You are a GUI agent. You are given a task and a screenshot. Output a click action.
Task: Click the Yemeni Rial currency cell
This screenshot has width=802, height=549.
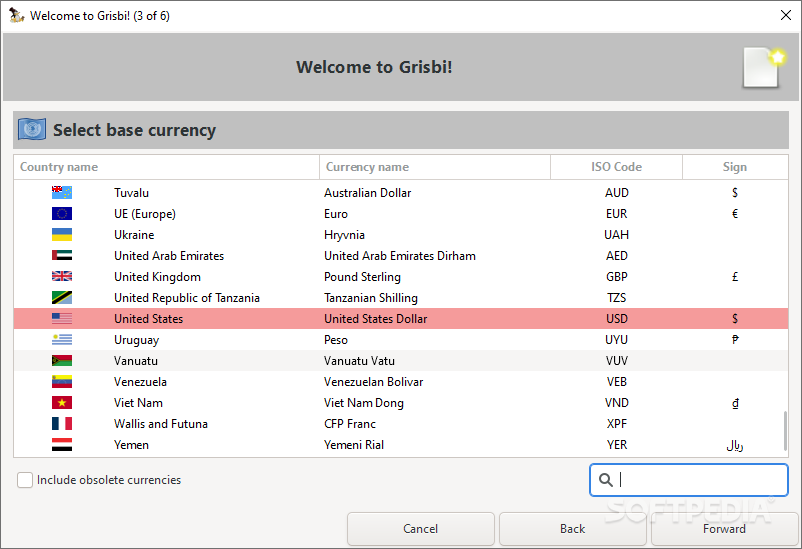[354, 445]
